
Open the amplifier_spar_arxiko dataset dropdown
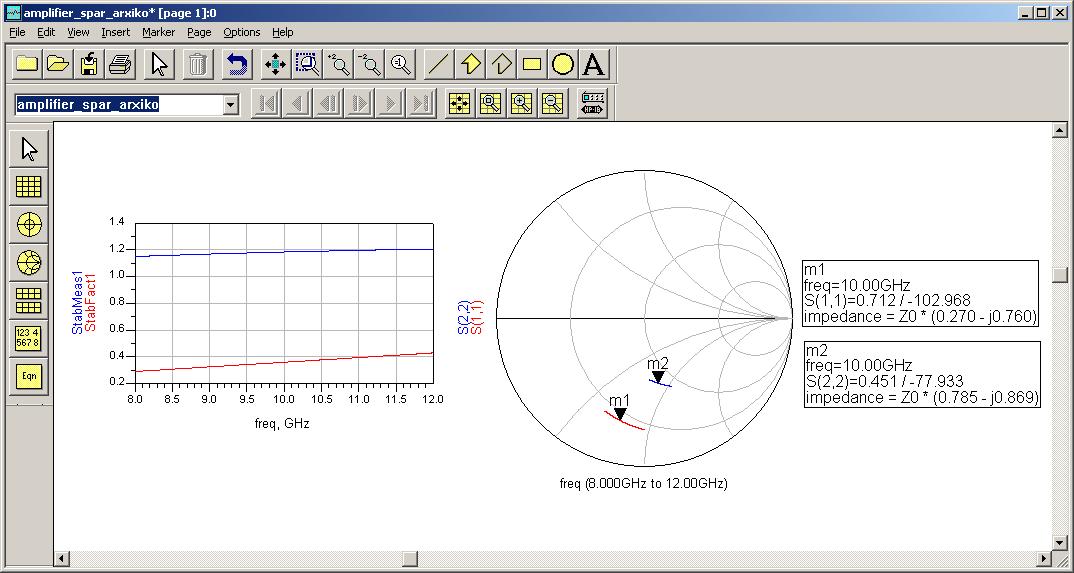[x=231, y=105]
